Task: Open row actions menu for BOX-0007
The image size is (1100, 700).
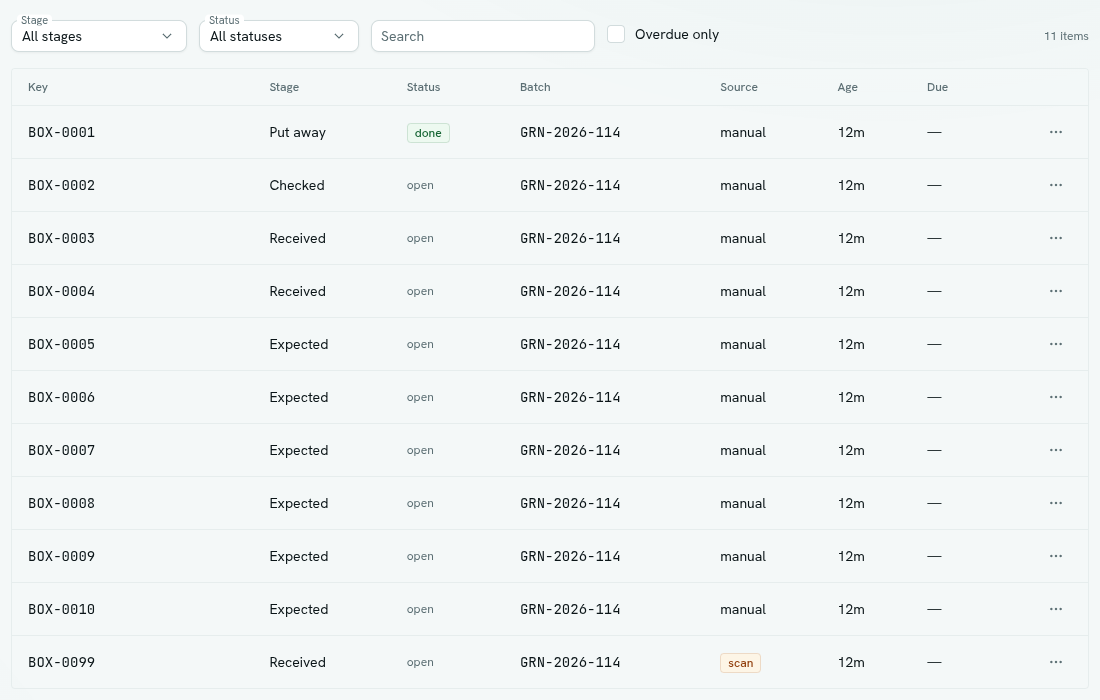Action: 1055,450
